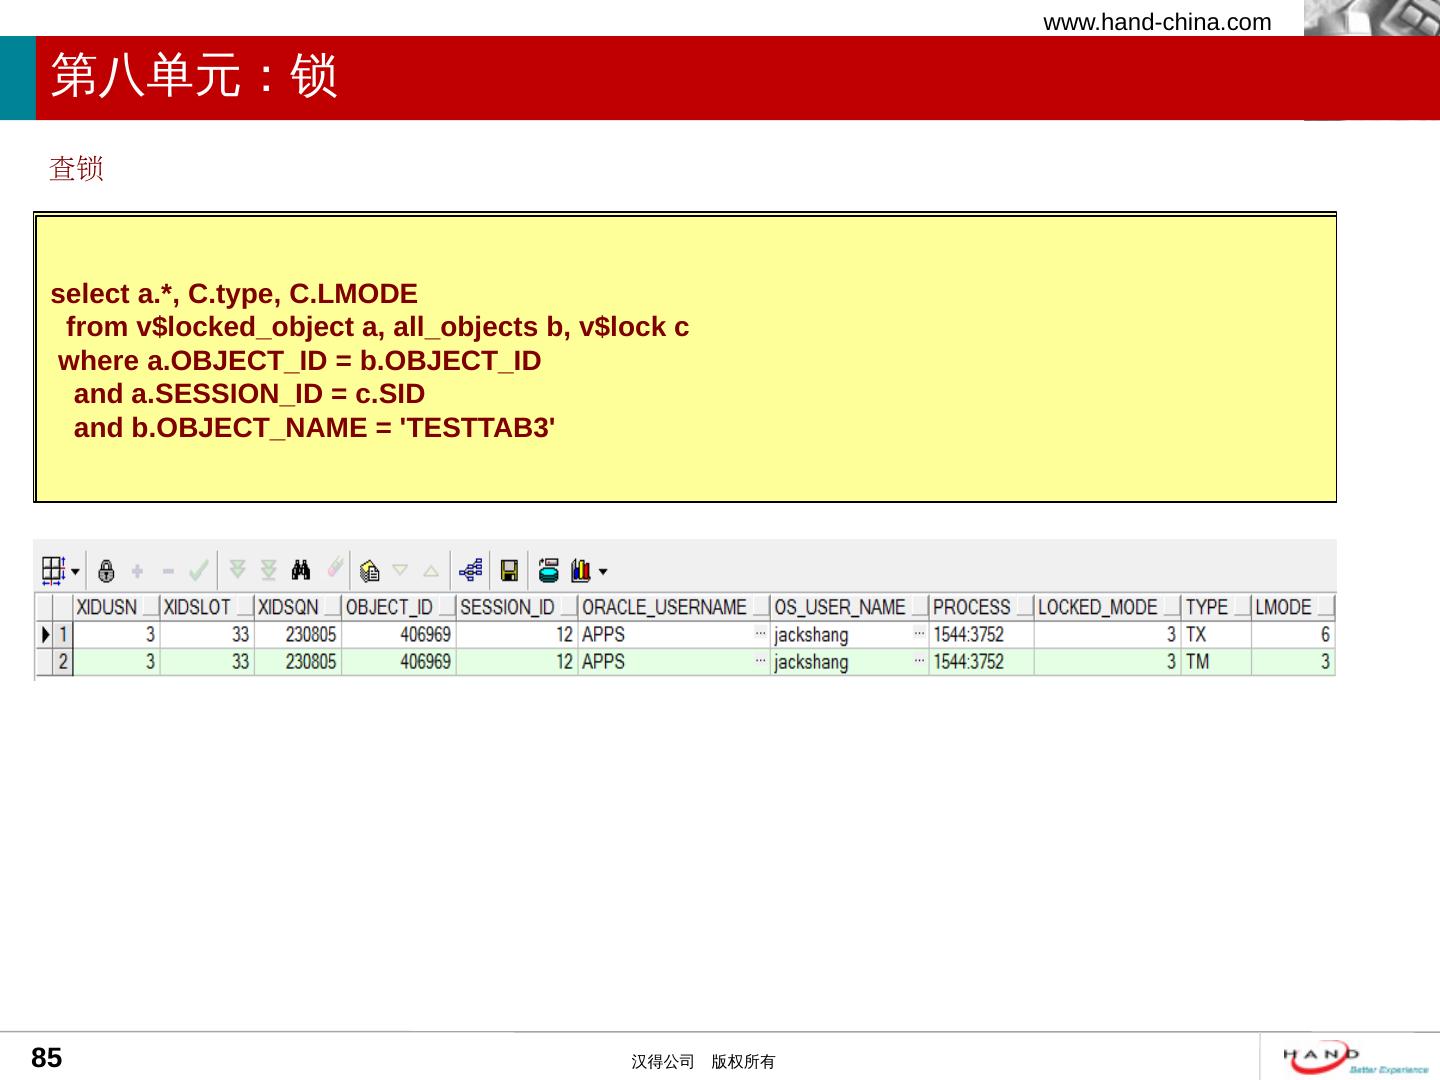Click the OBJECT_ID column header
The image size is (1440, 1080).
(x=389, y=607)
